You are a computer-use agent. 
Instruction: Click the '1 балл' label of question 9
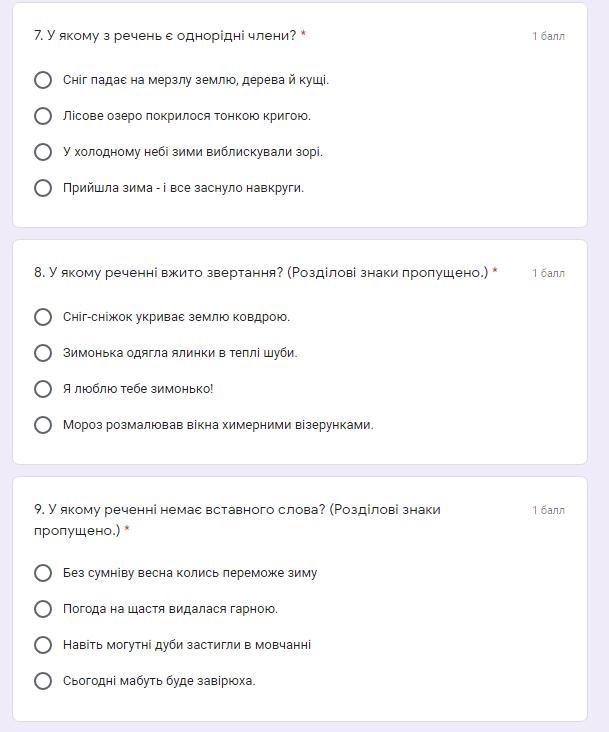548,511
